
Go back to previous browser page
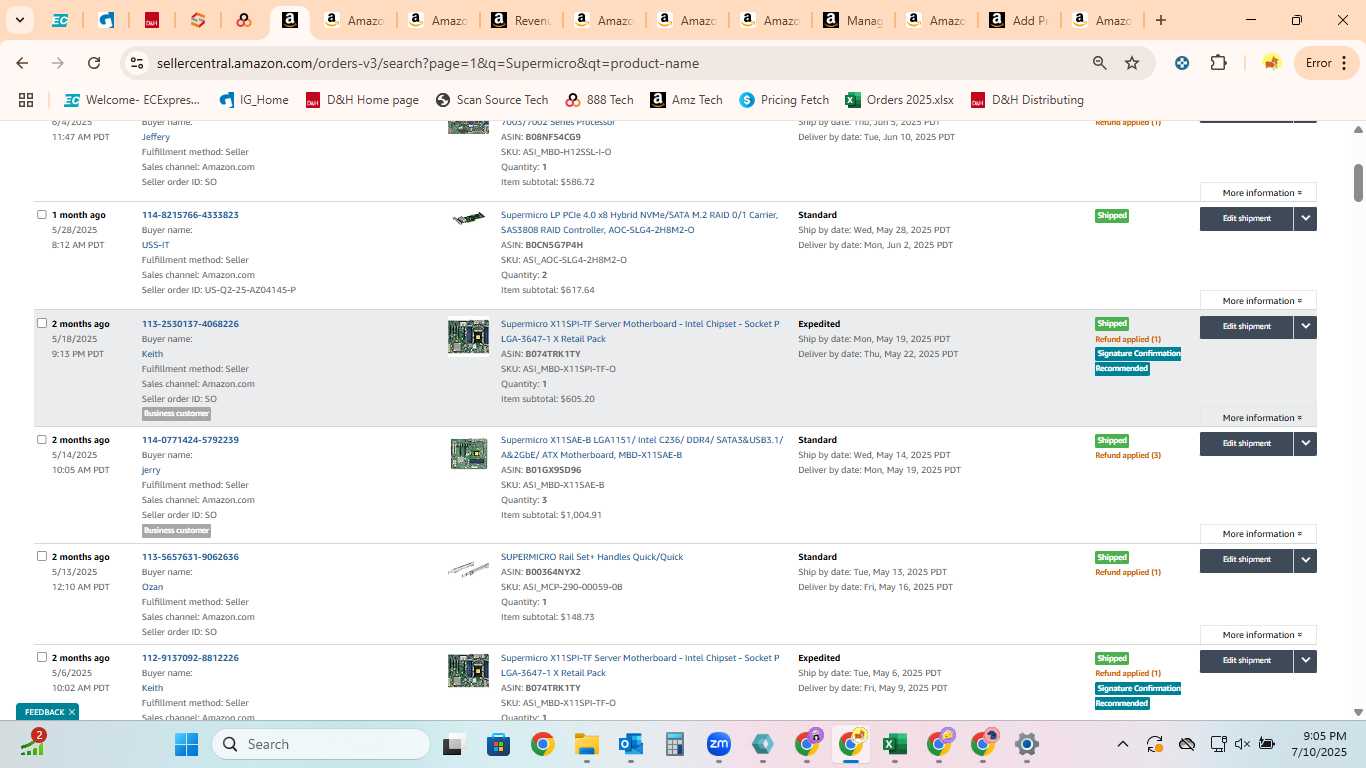tap(22, 63)
